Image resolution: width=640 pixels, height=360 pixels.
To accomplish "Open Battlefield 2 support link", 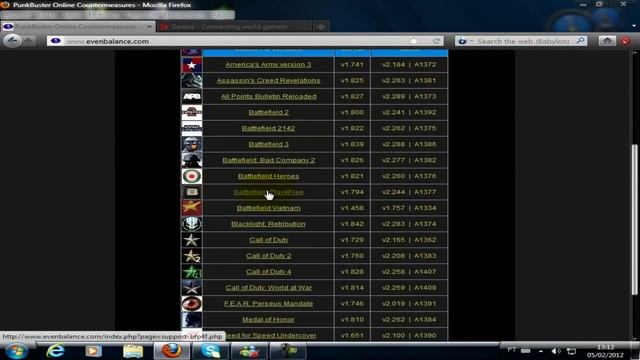I will pos(268,112).
